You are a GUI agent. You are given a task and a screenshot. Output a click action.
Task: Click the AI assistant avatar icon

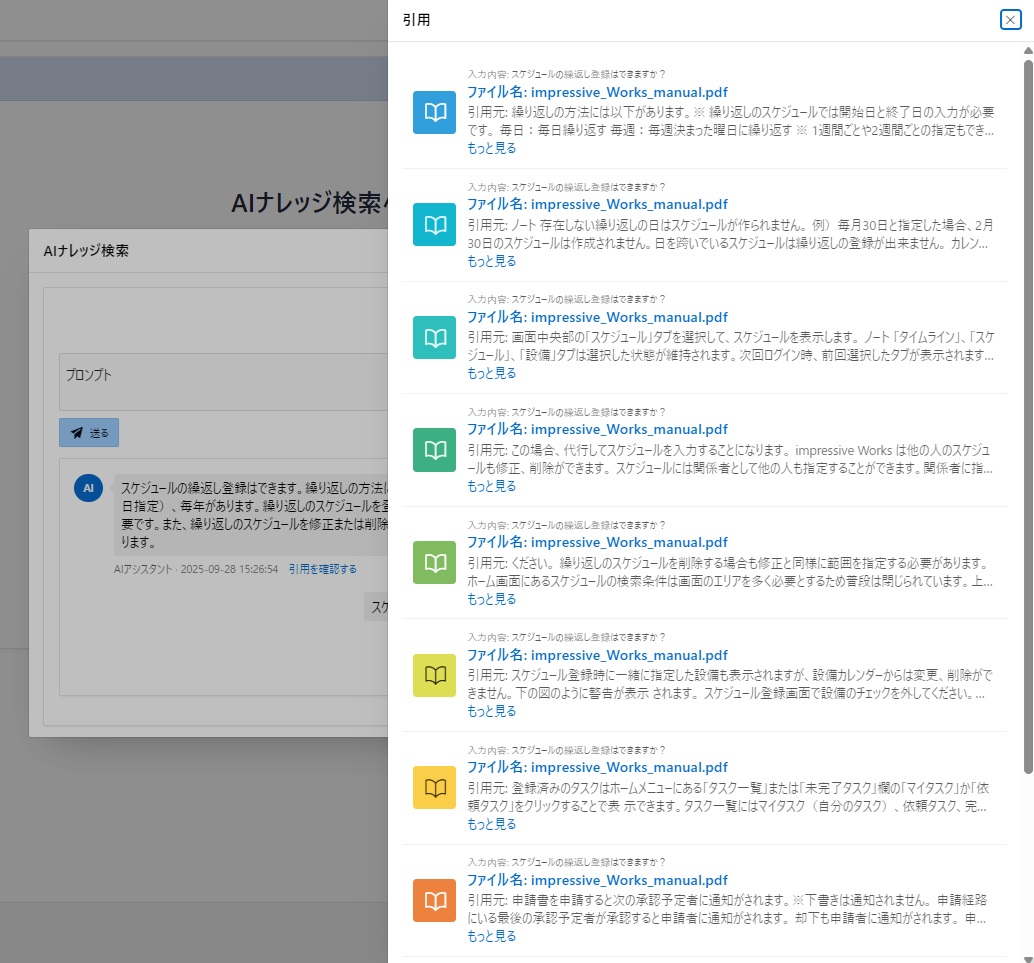click(x=88, y=488)
